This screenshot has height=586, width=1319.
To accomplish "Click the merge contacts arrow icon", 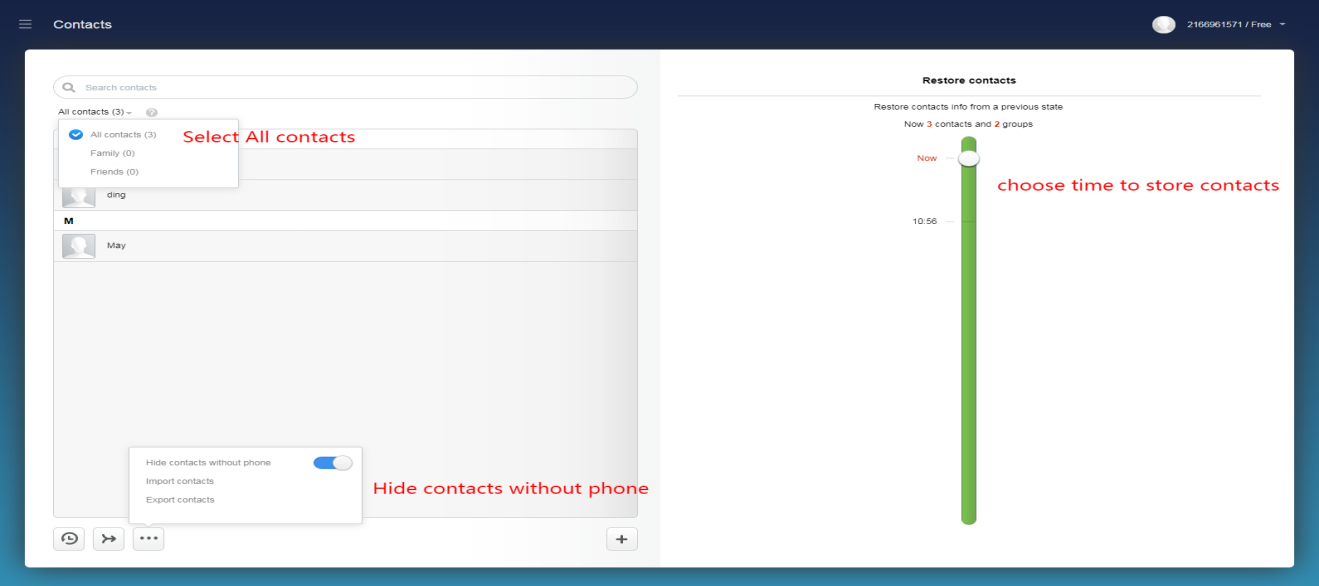I will tap(109, 539).
